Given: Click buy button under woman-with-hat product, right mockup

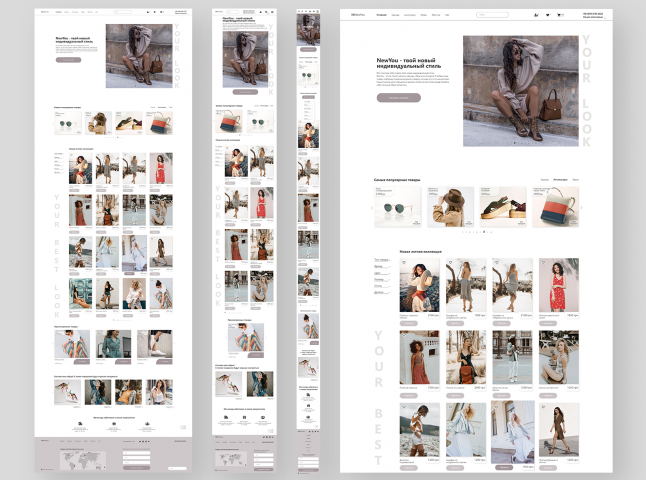Looking at the screenshot, I should pyautogui.click(x=409, y=323).
